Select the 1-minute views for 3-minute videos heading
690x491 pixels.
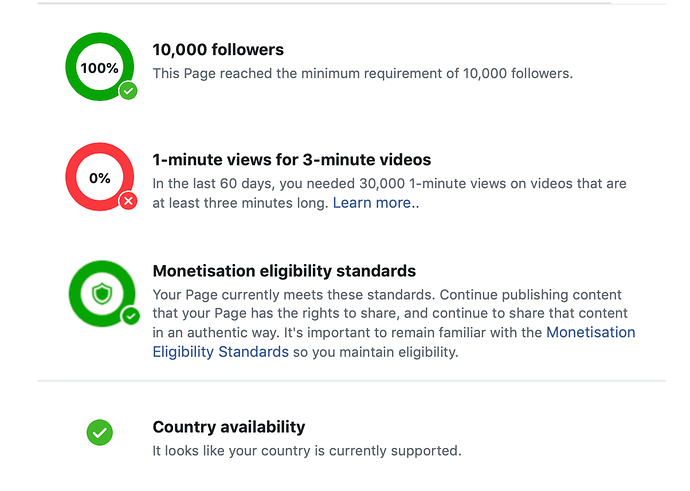pos(292,160)
